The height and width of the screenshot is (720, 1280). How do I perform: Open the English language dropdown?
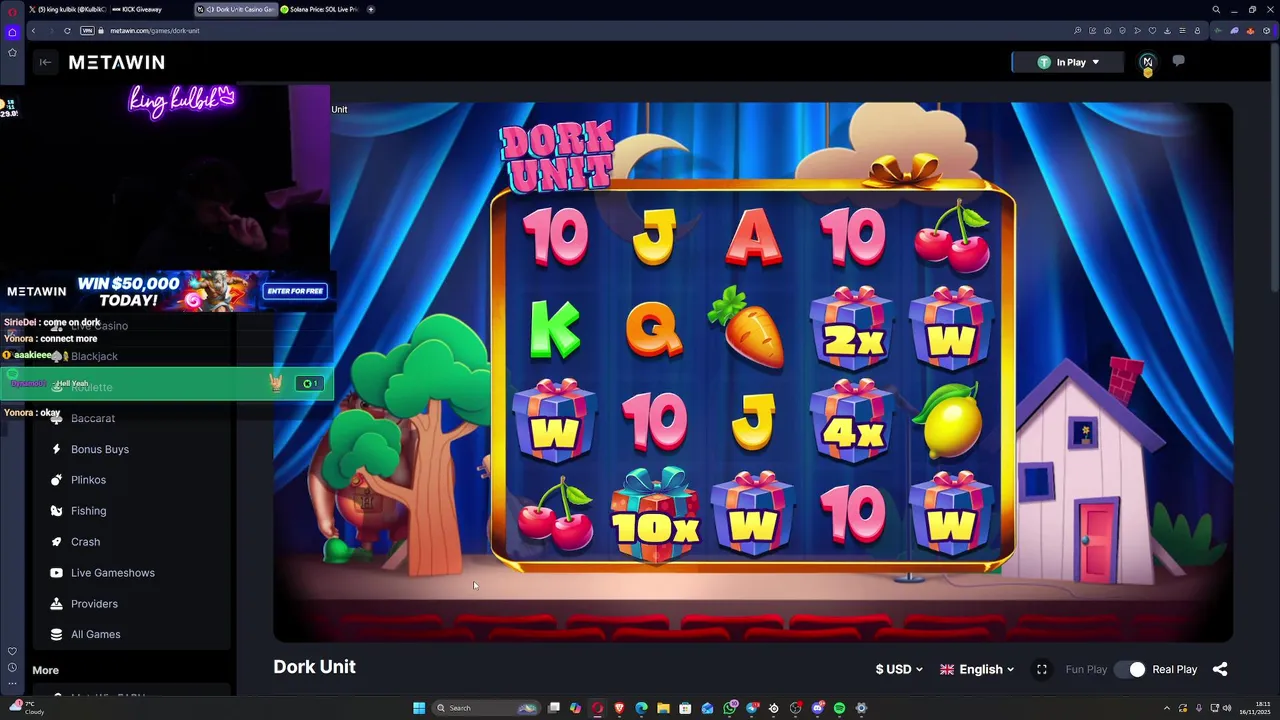coord(977,669)
